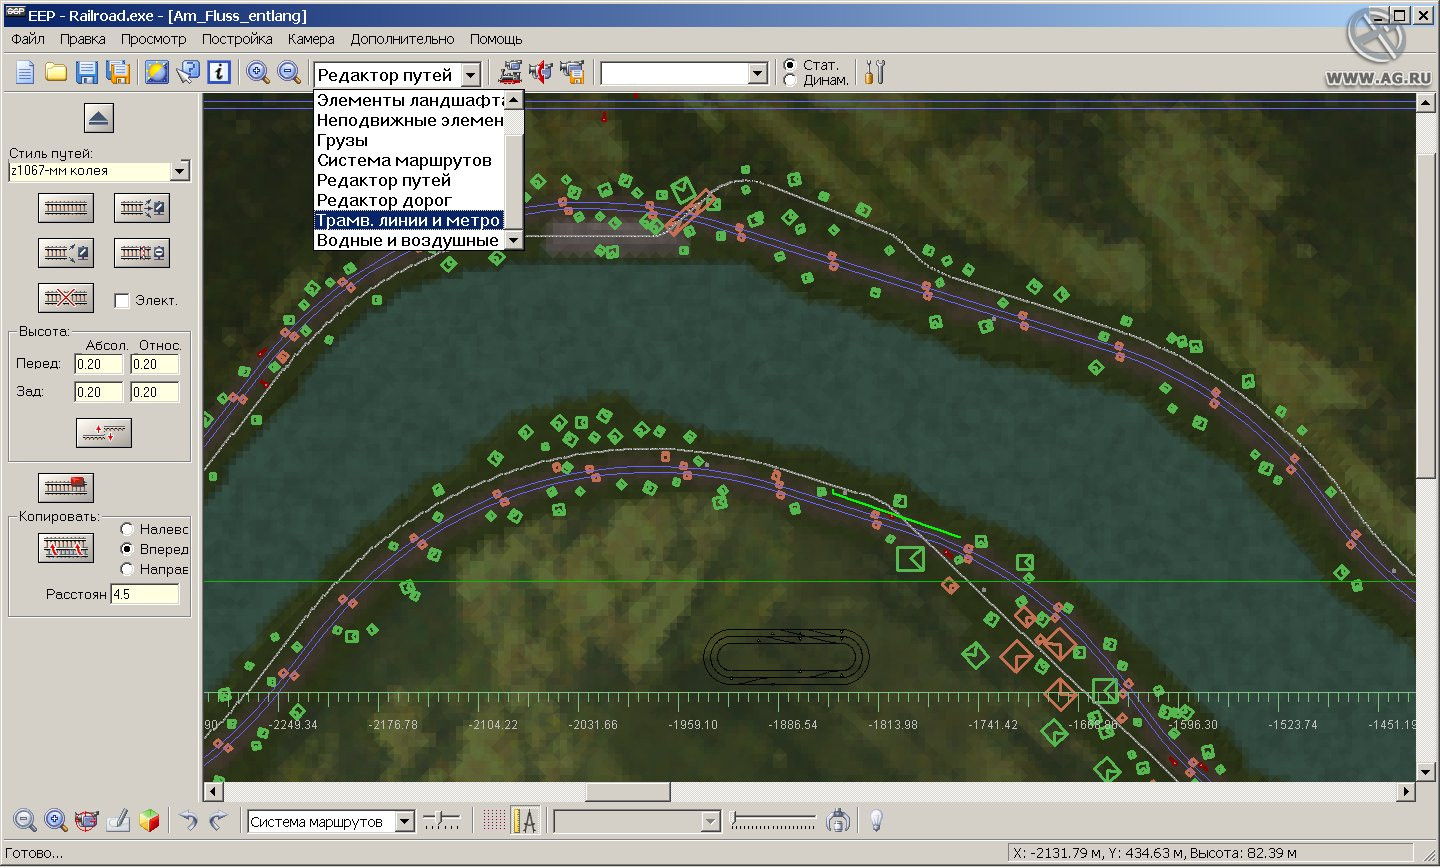Click the colored 3D cube icon

[149, 821]
